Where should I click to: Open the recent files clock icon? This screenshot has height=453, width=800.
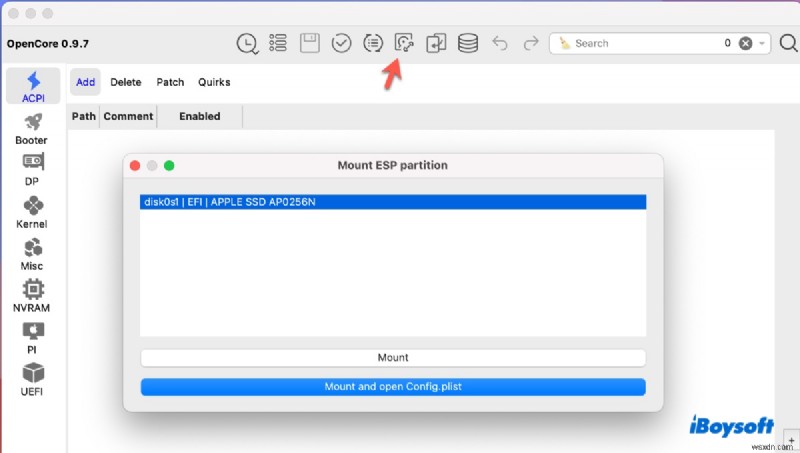click(x=247, y=43)
